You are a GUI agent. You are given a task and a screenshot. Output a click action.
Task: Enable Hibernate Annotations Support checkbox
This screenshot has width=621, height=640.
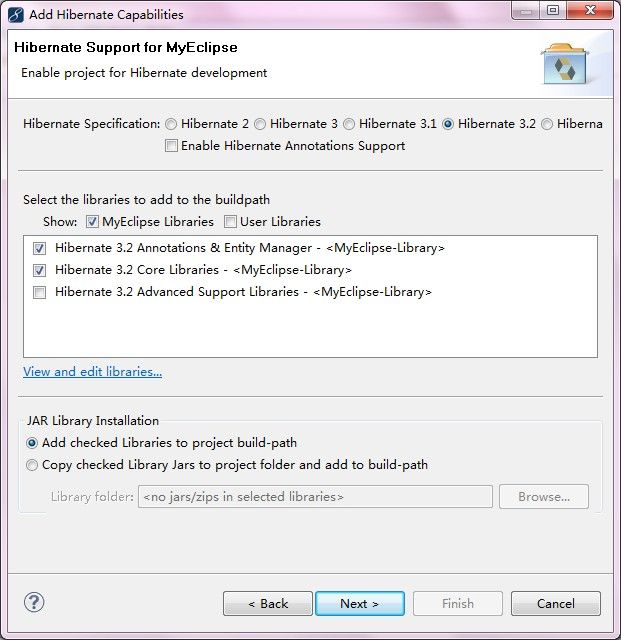171,146
